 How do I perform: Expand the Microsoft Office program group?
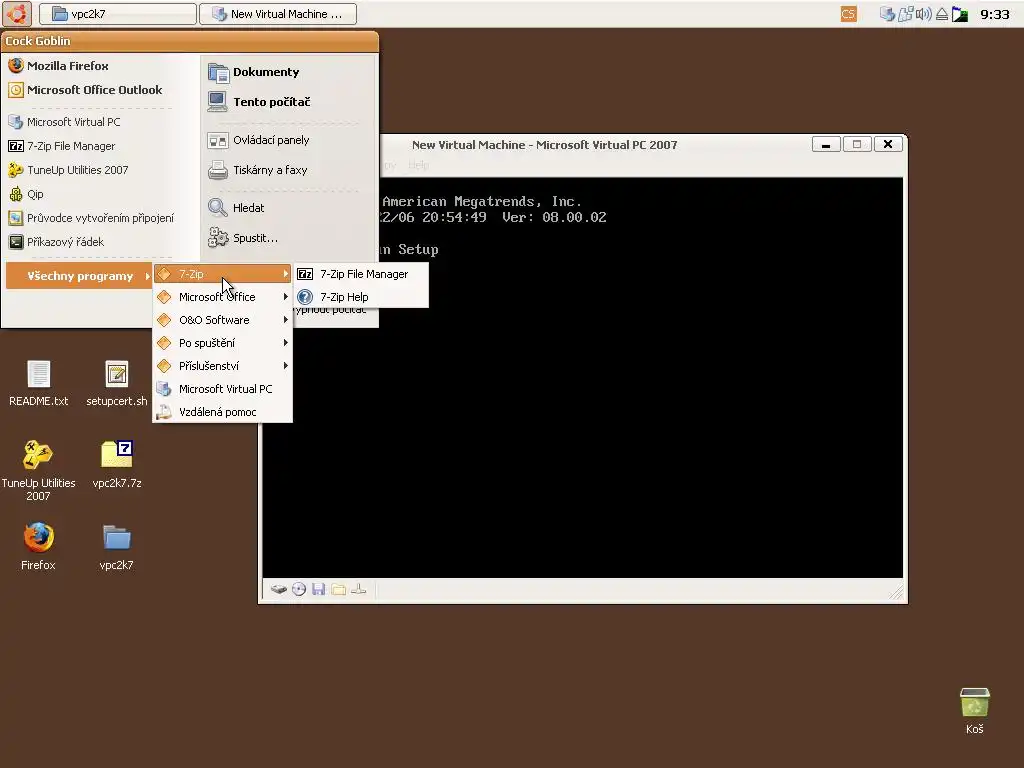click(x=223, y=297)
